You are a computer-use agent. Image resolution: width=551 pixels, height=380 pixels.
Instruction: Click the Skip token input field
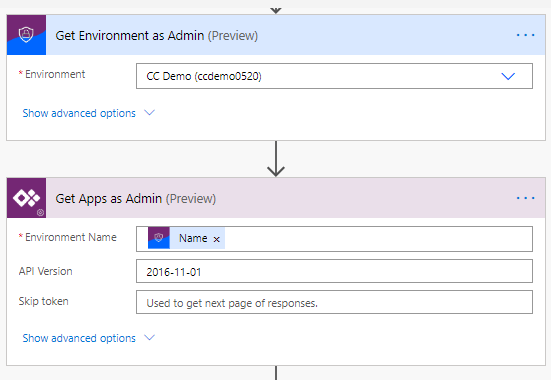334,302
